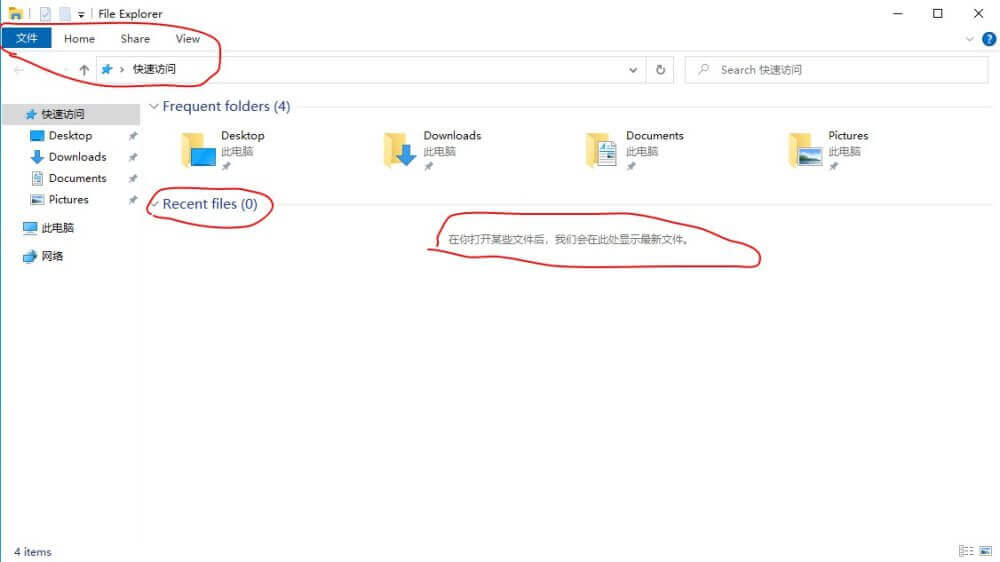Switch to the Share ribbon tab

click(135, 38)
